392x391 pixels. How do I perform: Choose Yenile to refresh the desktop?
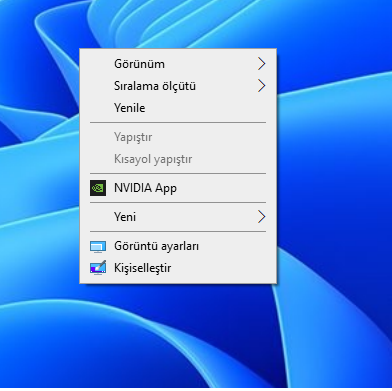coord(178,108)
